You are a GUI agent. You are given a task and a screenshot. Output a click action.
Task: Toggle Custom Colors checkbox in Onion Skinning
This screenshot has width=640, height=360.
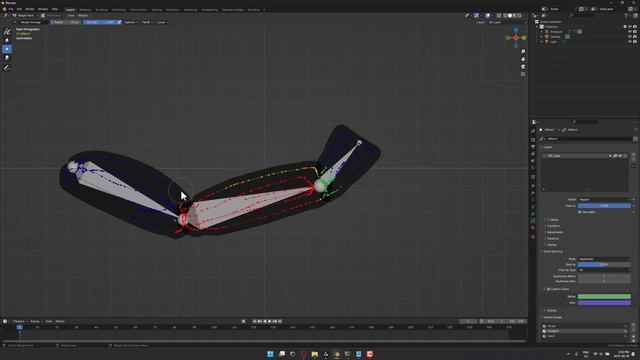[x=548, y=289]
